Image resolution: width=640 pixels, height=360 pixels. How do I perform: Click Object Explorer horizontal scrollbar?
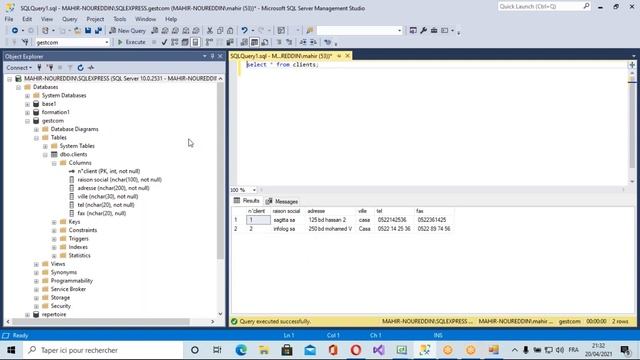click(x=101, y=322)
